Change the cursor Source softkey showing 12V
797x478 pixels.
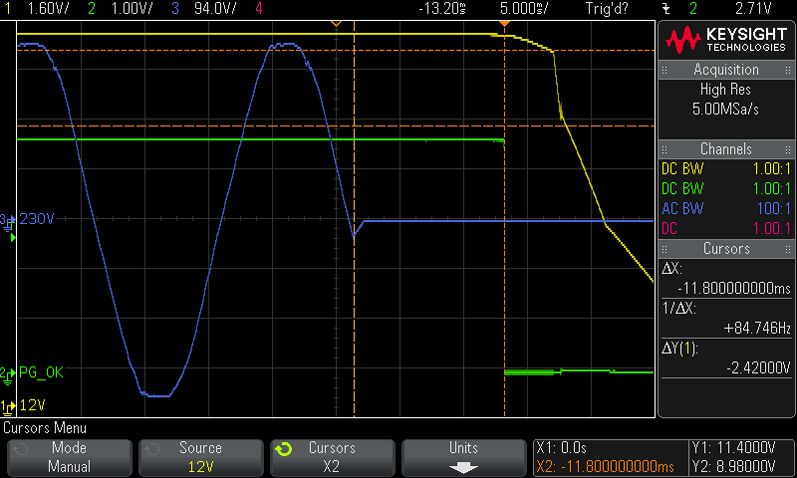pyautogui.click(x=200, y=458)
